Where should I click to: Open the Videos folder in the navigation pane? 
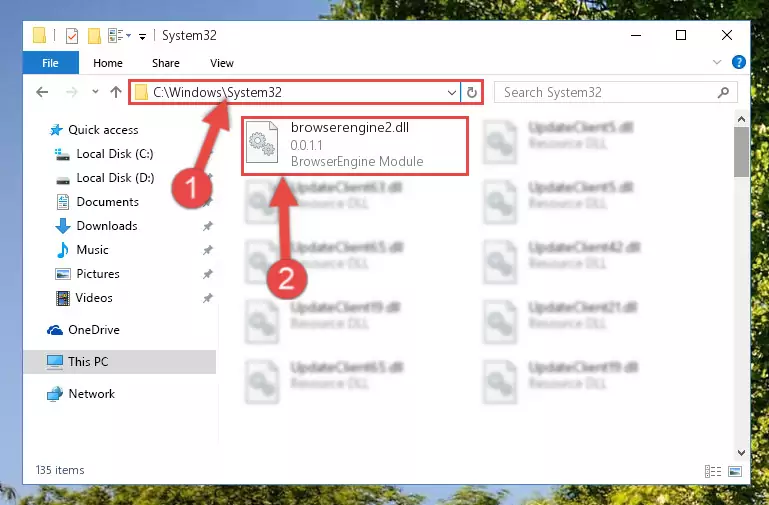point(94,298)
